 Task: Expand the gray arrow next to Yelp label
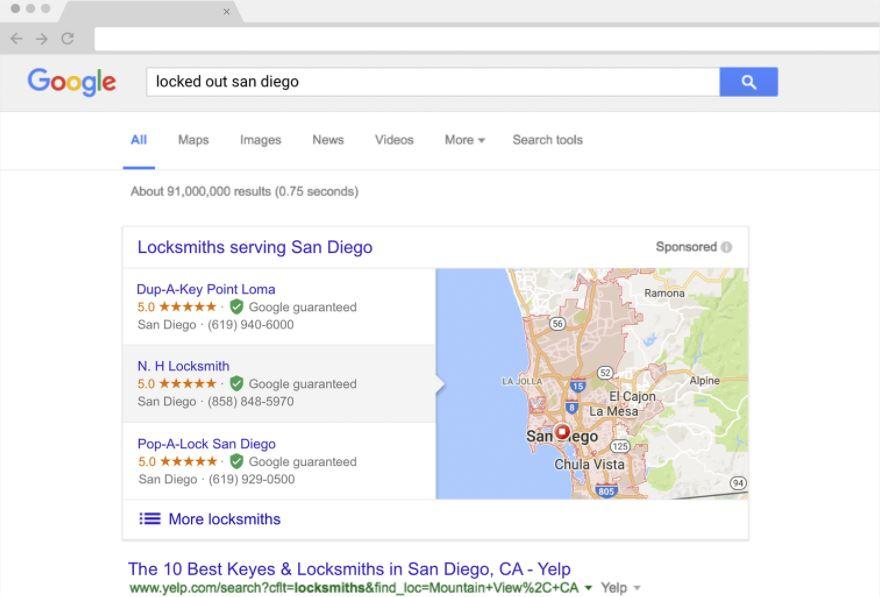click(x=637, y=588)
